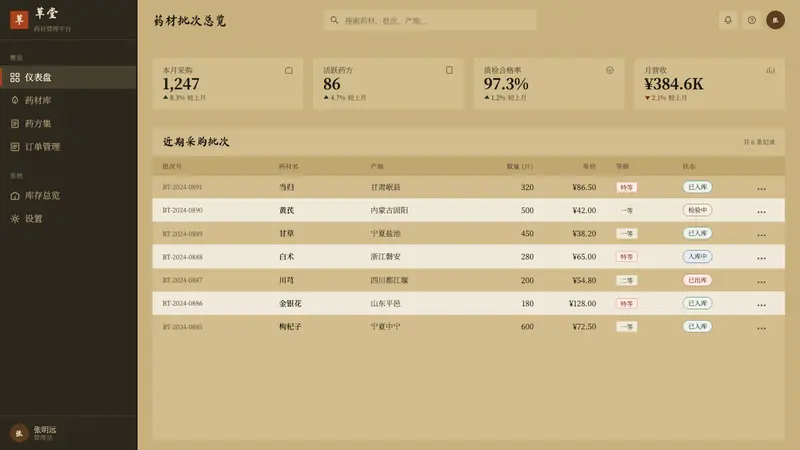
Task: Select batch number BT-2024-0891
Action: click(182, 187)
